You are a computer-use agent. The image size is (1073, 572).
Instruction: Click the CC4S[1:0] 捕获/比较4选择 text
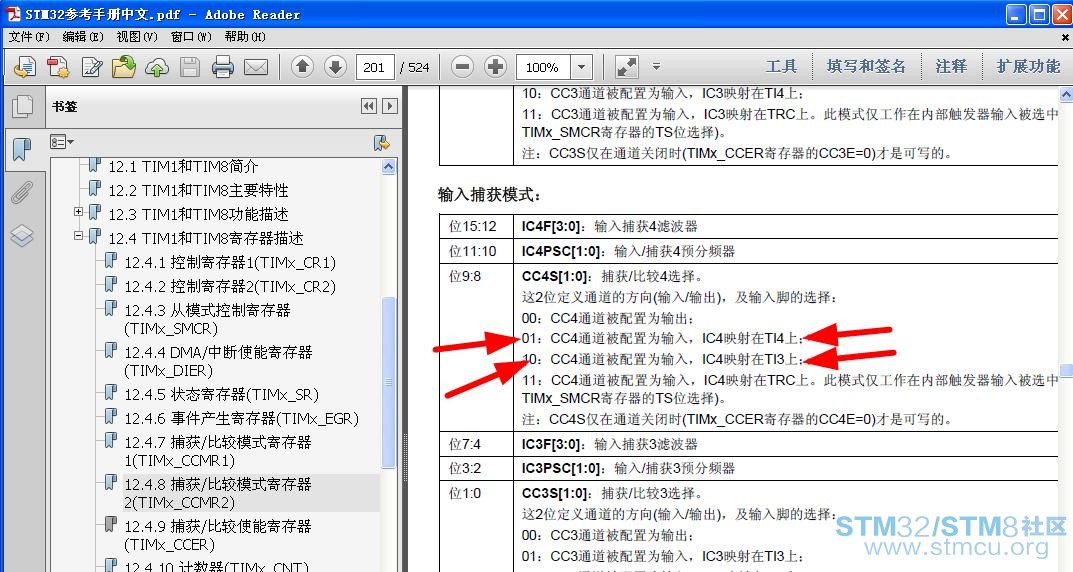612,276
